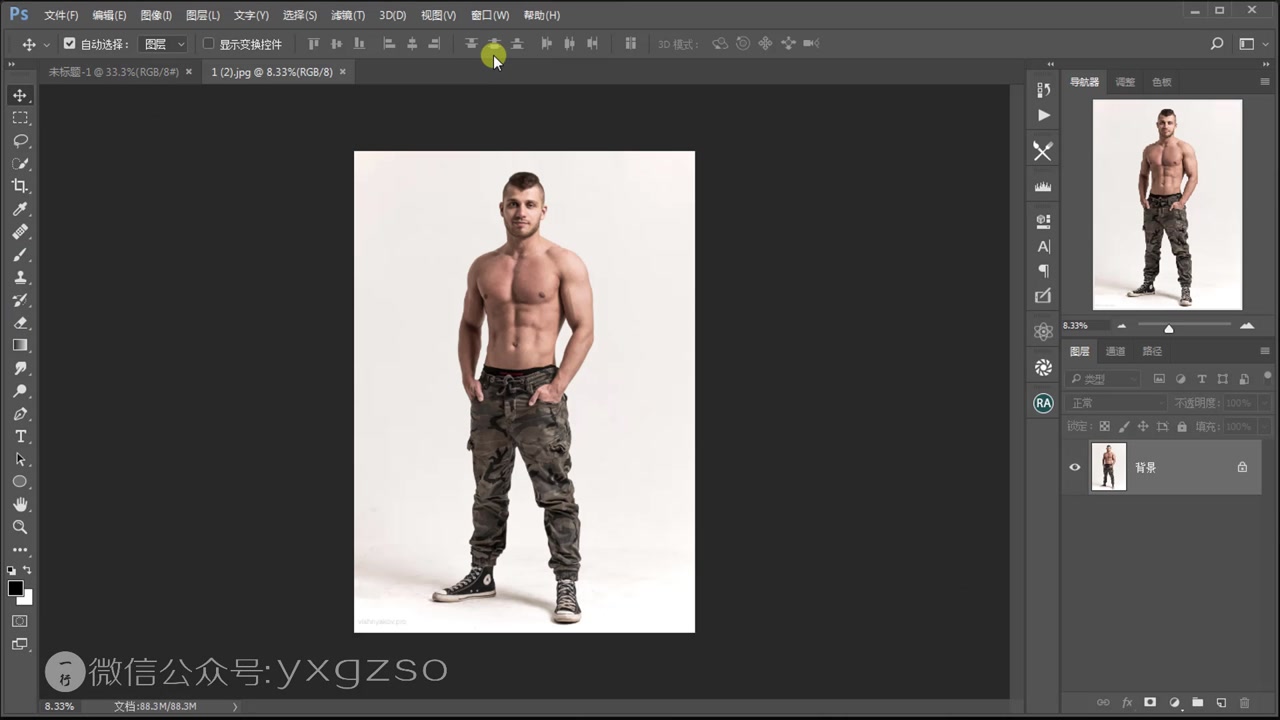Expand the collapsed toolbox double-arrow

point(13,64)
